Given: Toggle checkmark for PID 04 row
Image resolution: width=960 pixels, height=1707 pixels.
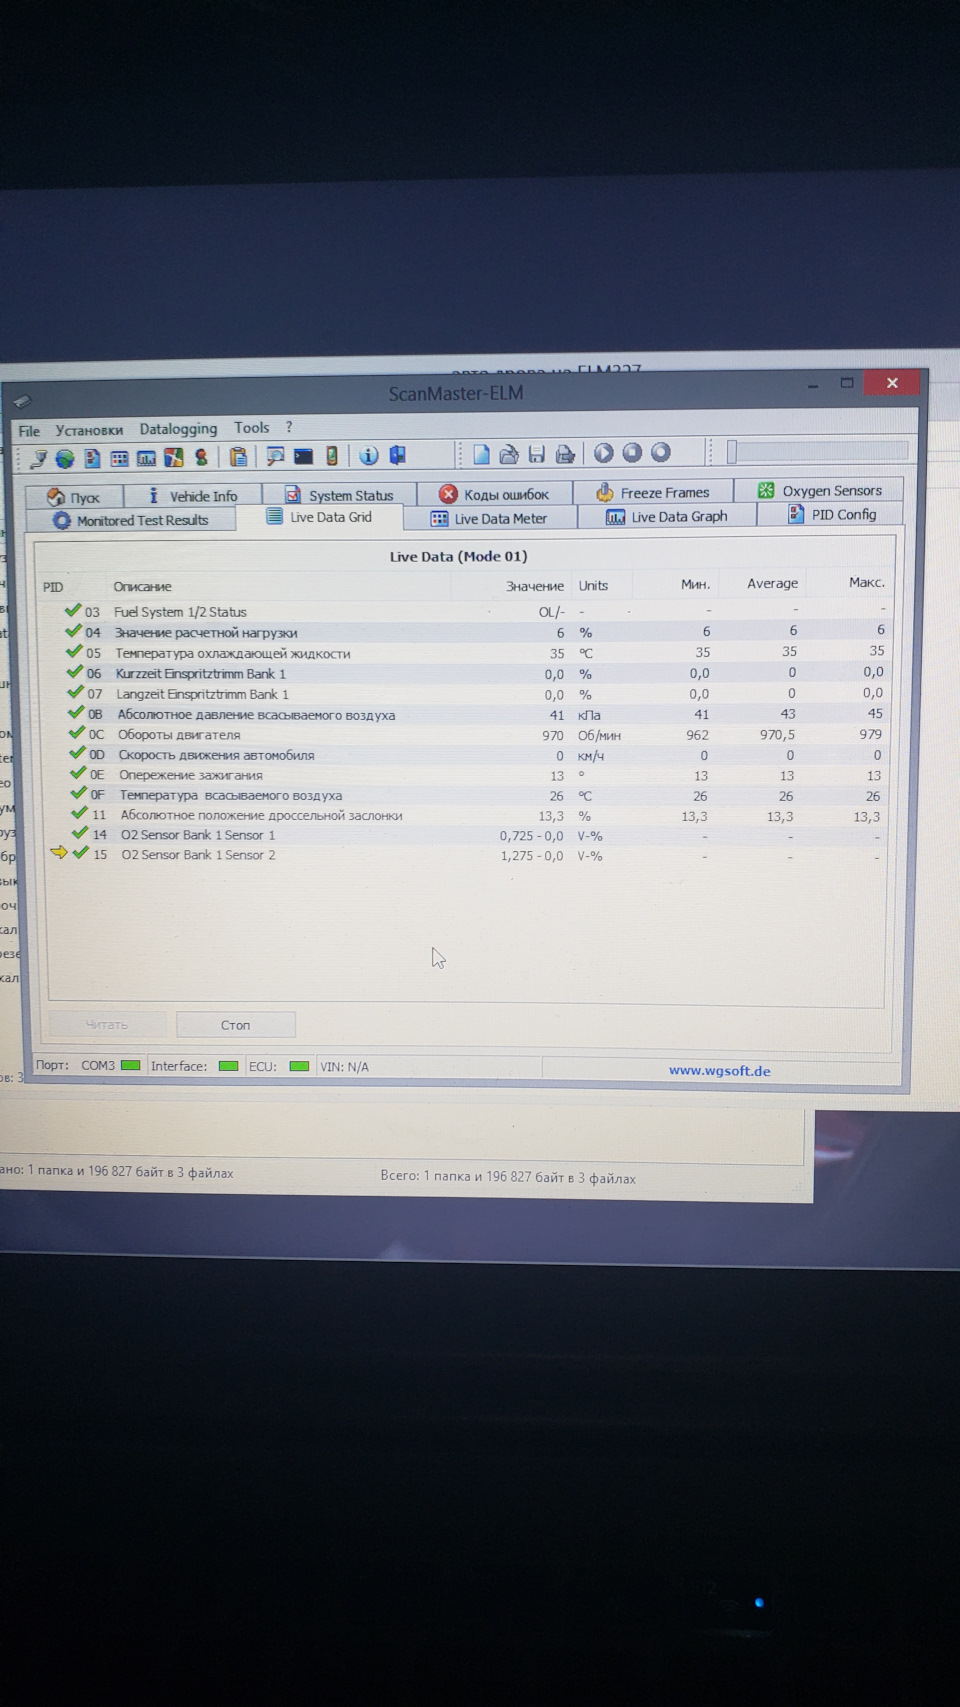Looking at the screenshot, I should (x=73, y=631).
